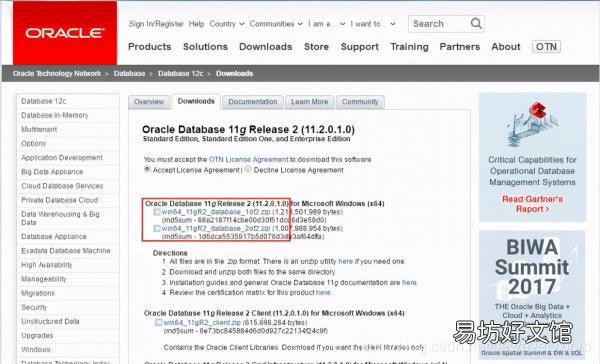Open Windows in sidebar
This screenshot has height=364, width=600.
click(x=36, y=350)
